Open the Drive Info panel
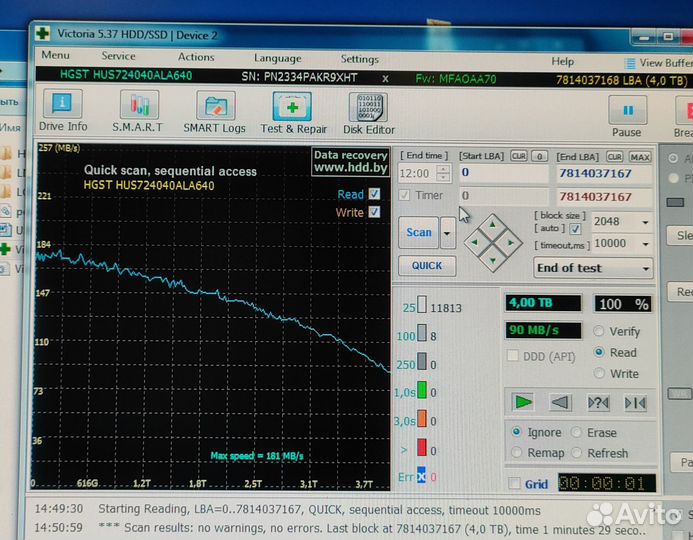693x540 pixels. tap(63, 111)
